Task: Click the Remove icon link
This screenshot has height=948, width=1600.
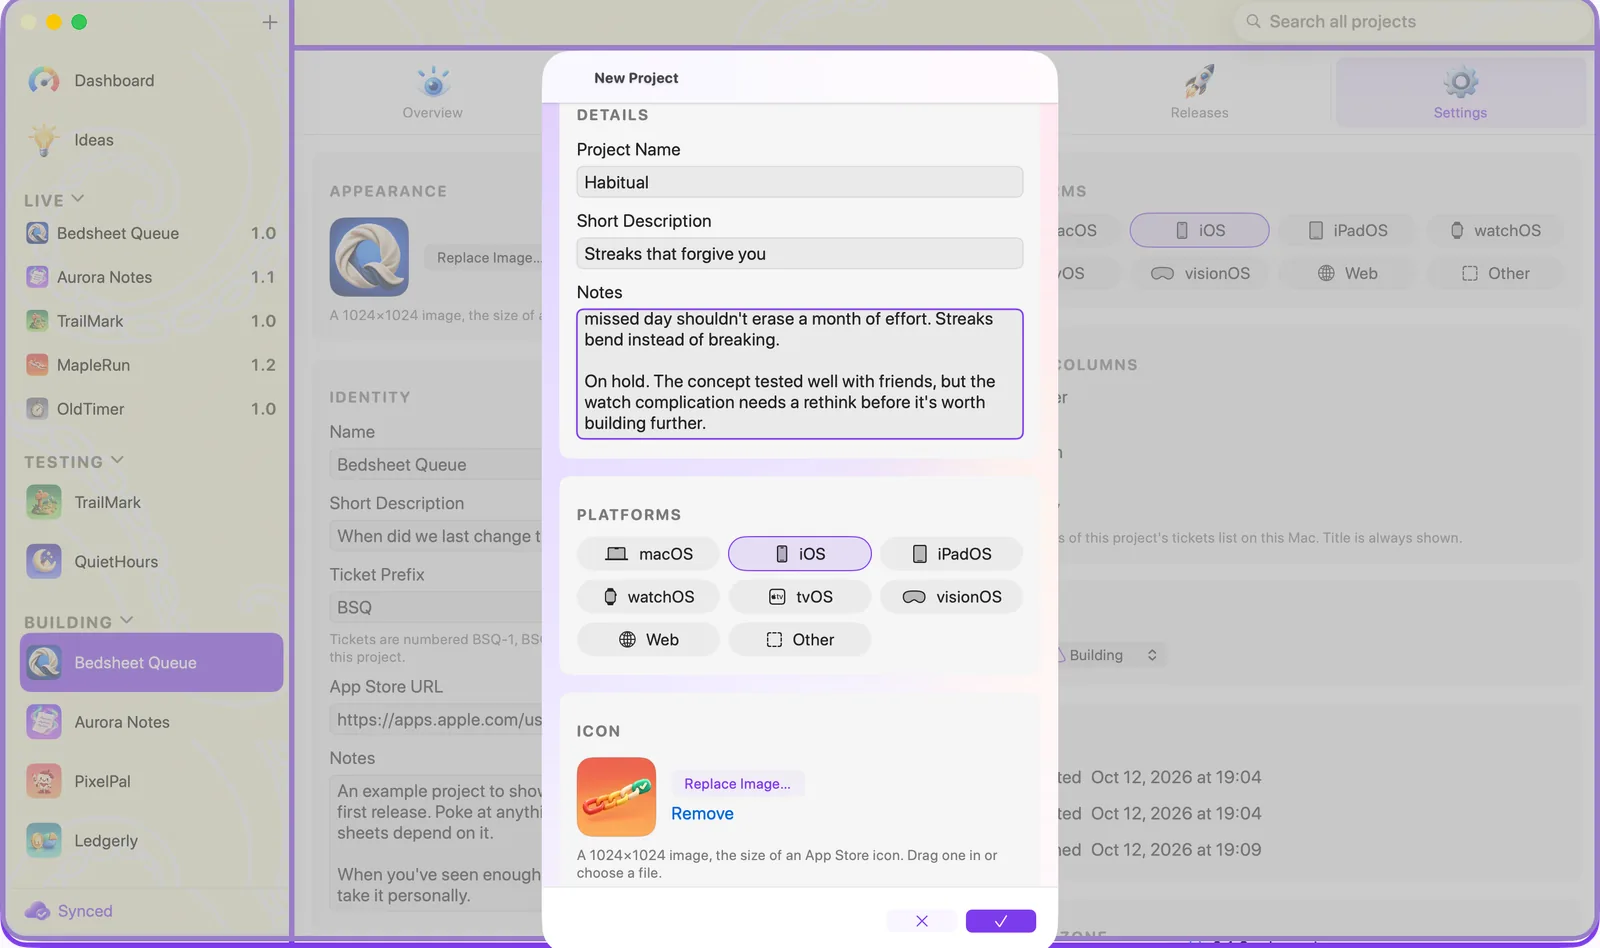Action: click(x=702, y=814)
